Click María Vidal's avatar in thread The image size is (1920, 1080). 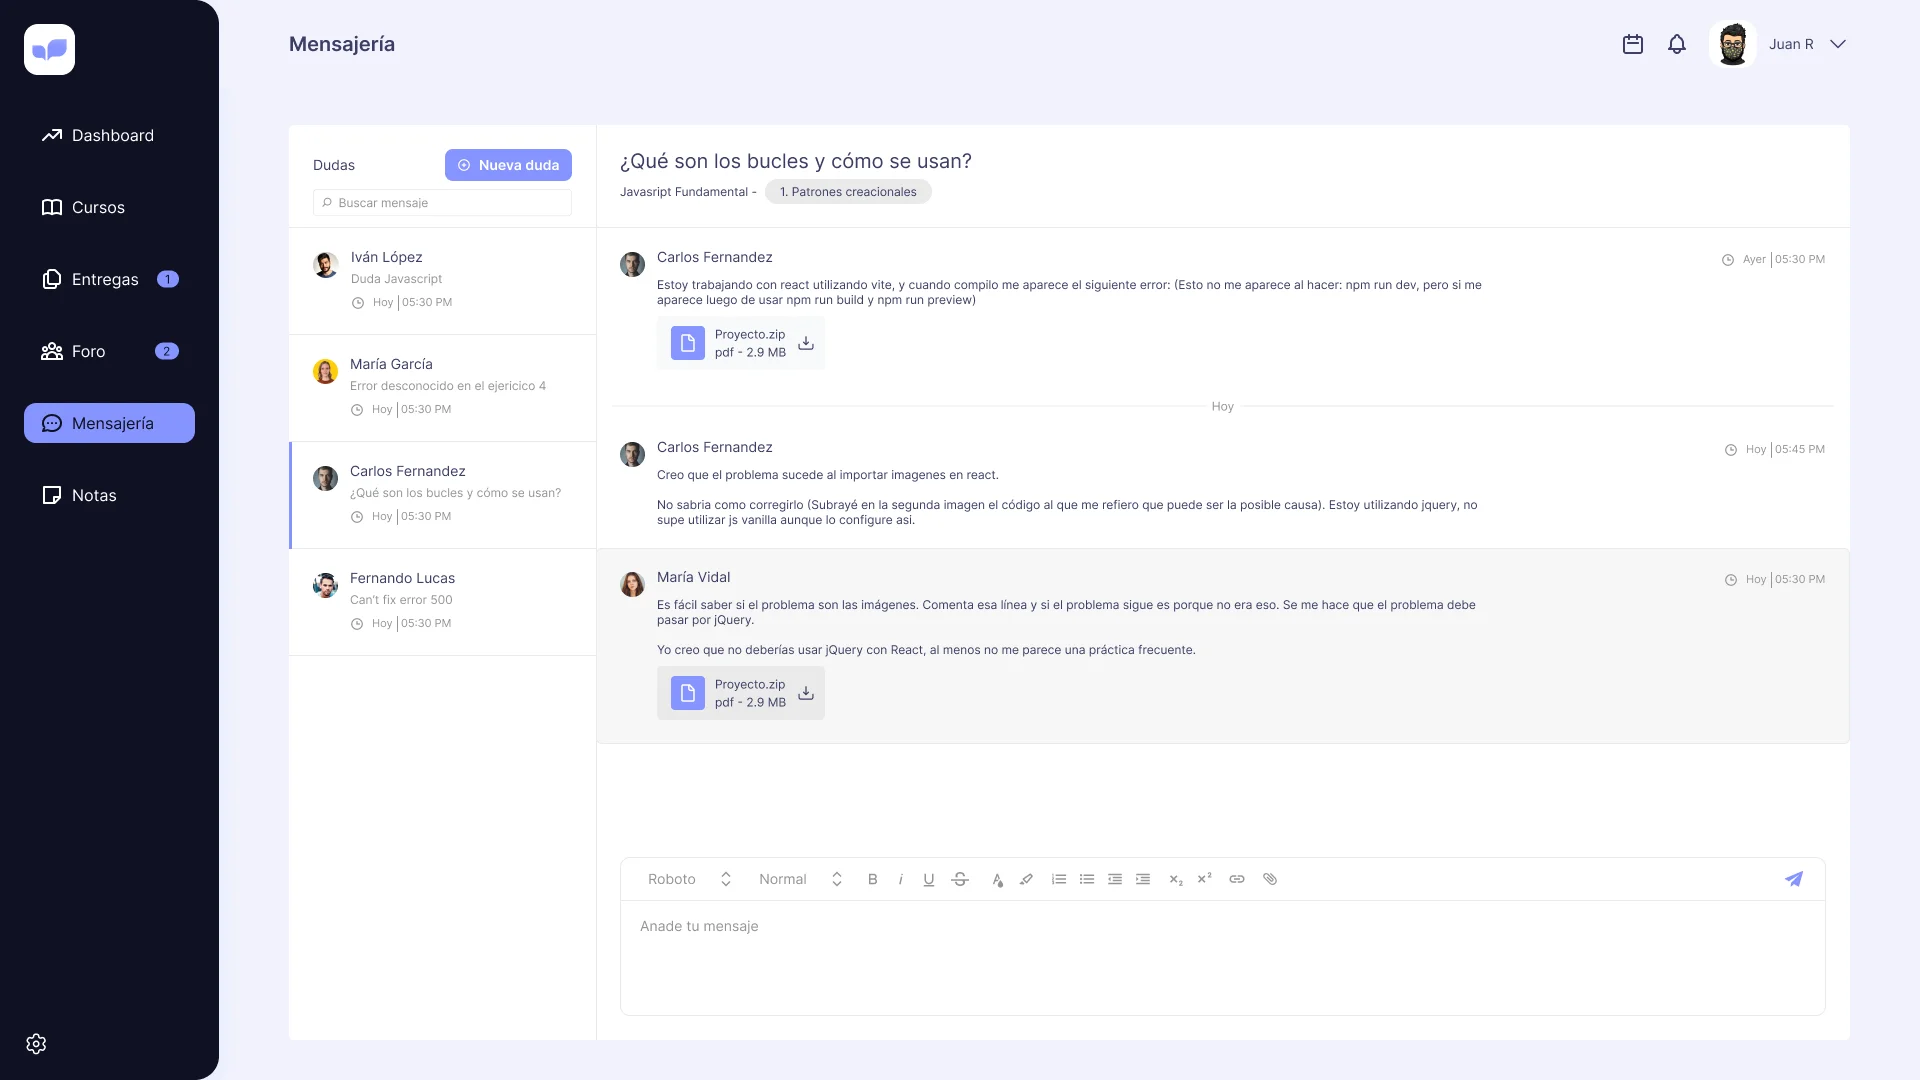click(632, 584)
